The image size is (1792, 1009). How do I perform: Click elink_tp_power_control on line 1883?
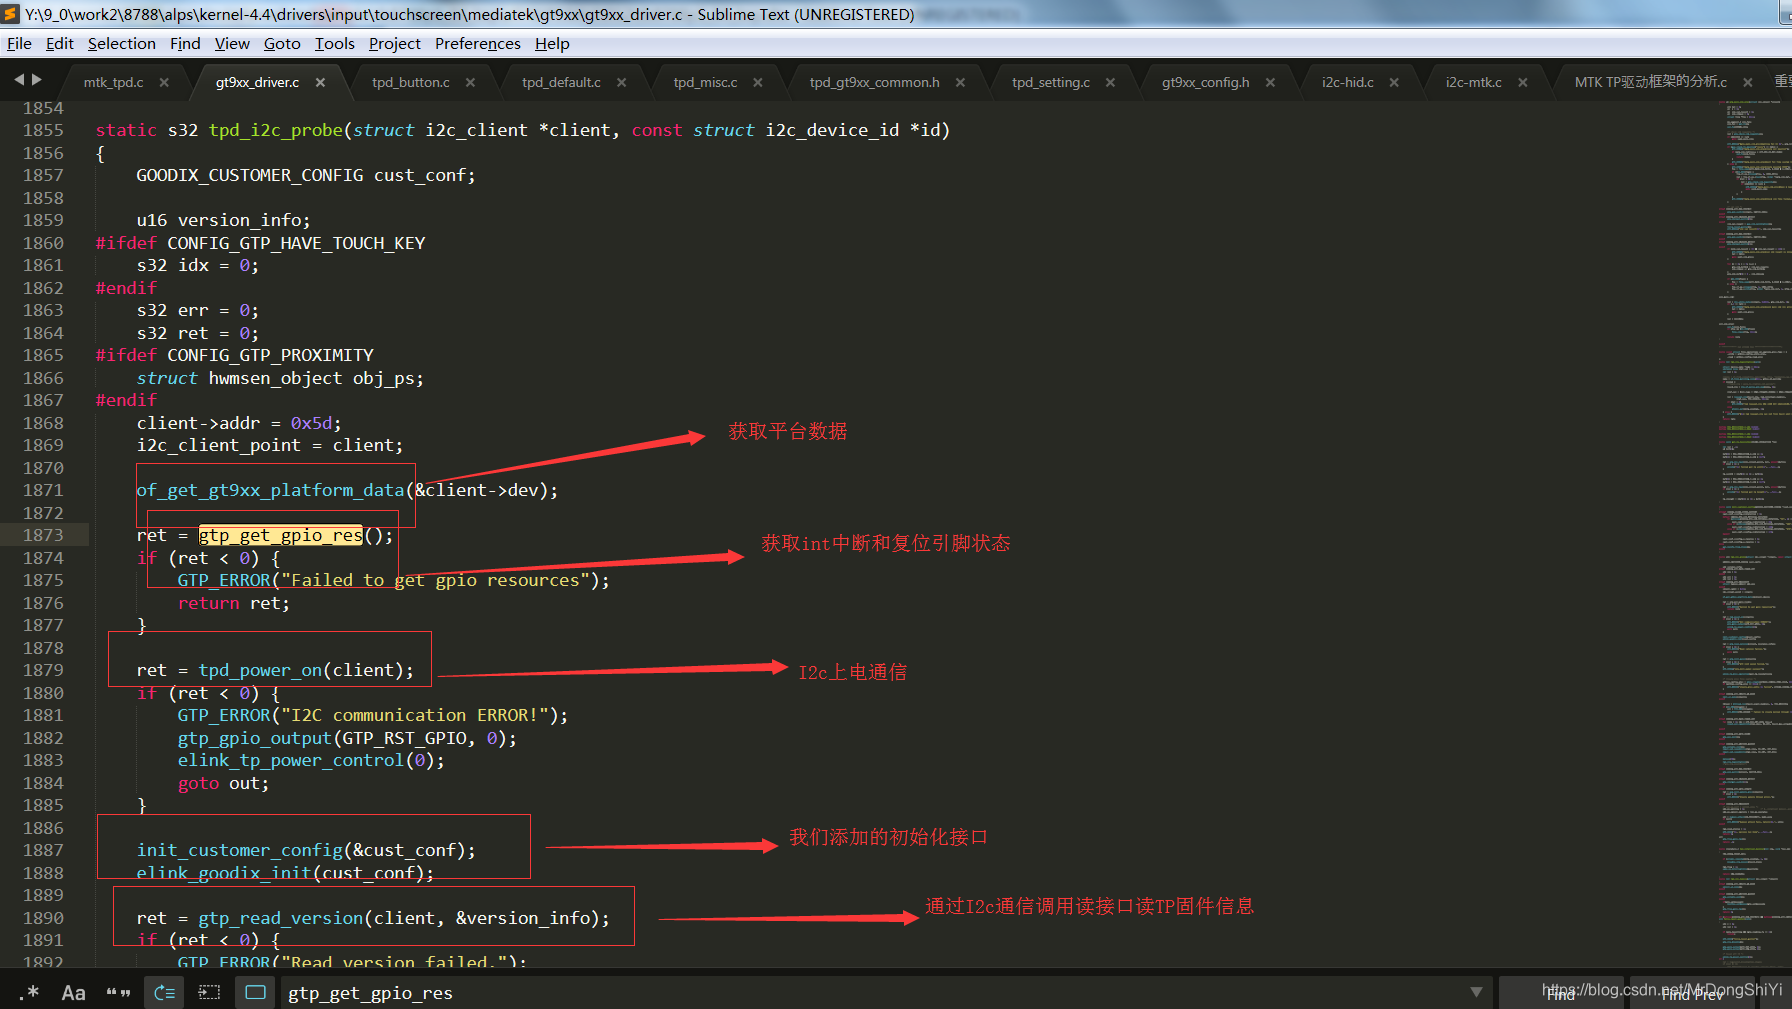pos(290,760)
